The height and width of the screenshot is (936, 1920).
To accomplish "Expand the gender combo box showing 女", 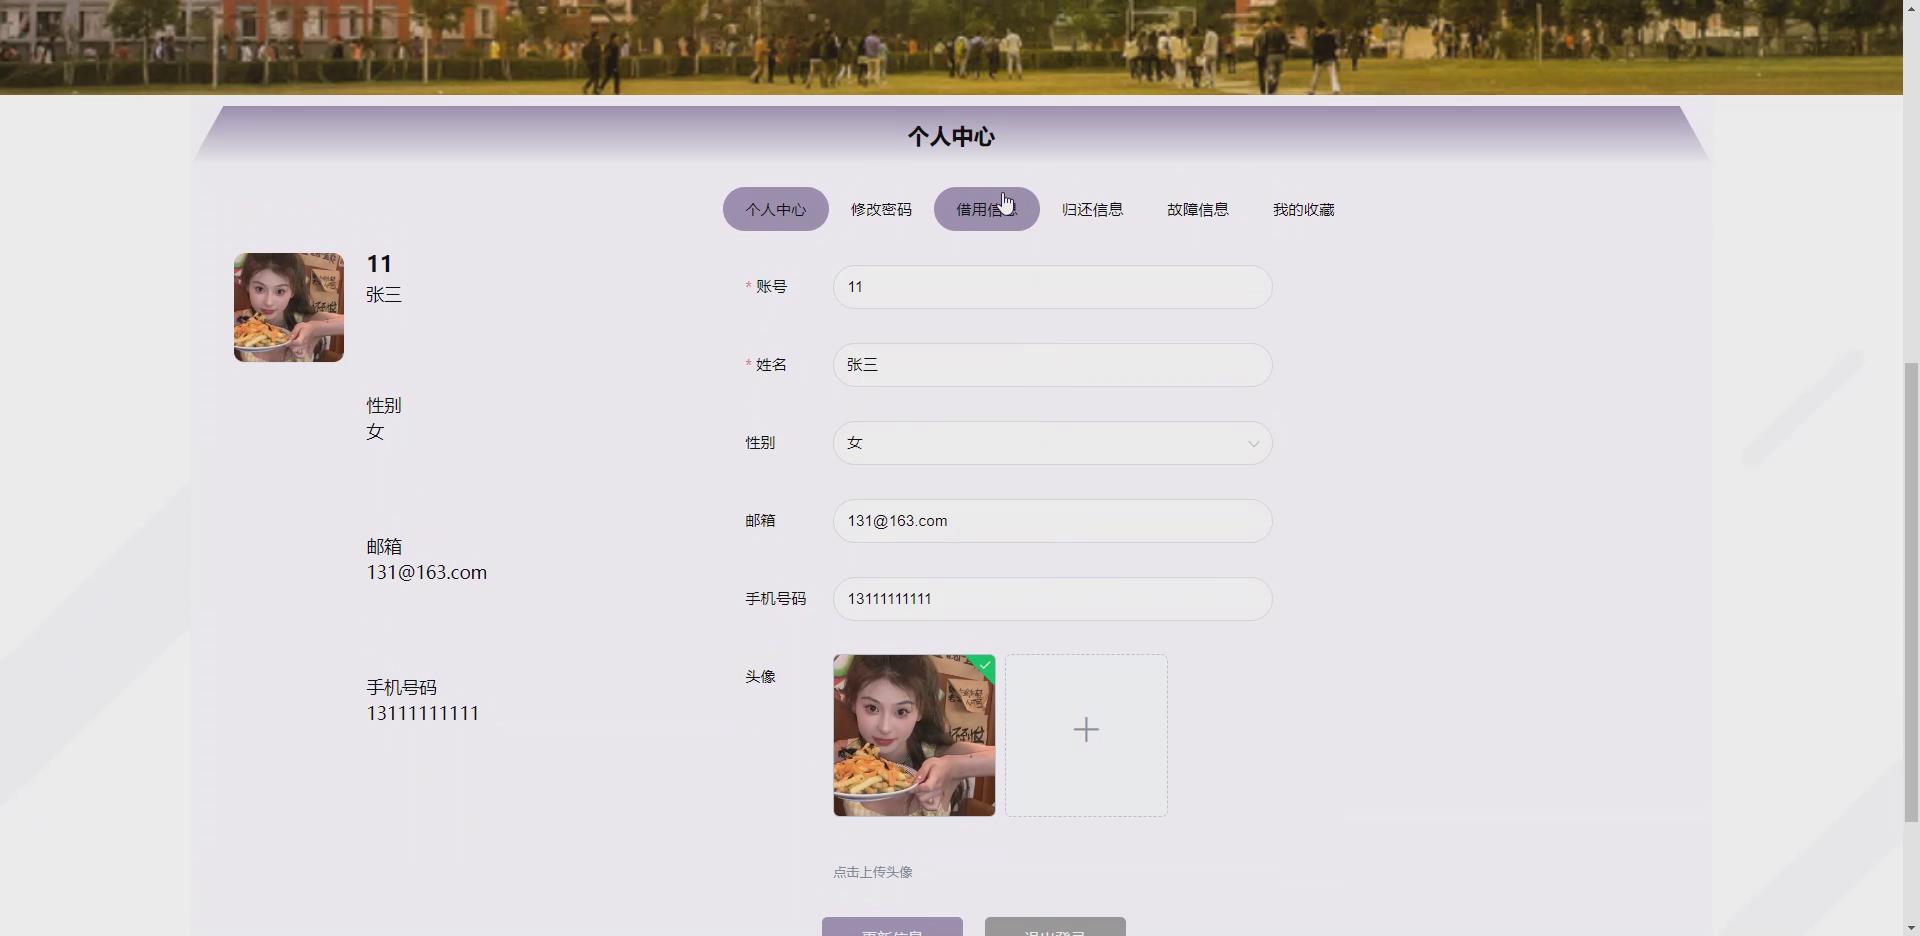I will (1052, 443).
